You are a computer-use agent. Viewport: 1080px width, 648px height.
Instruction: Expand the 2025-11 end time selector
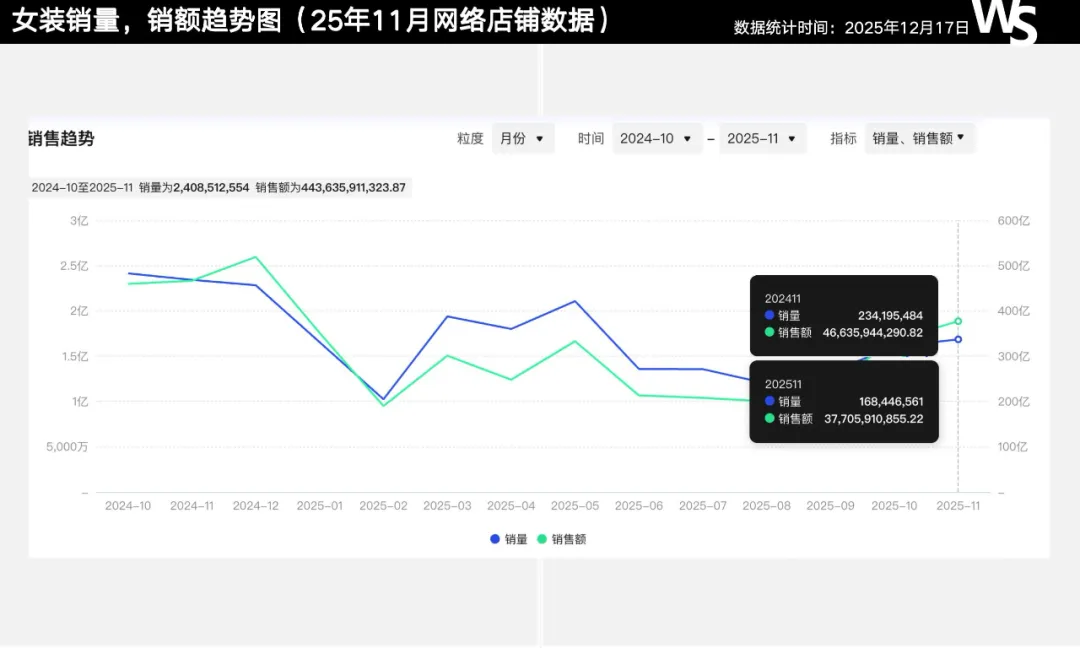(x=762, y=139)
